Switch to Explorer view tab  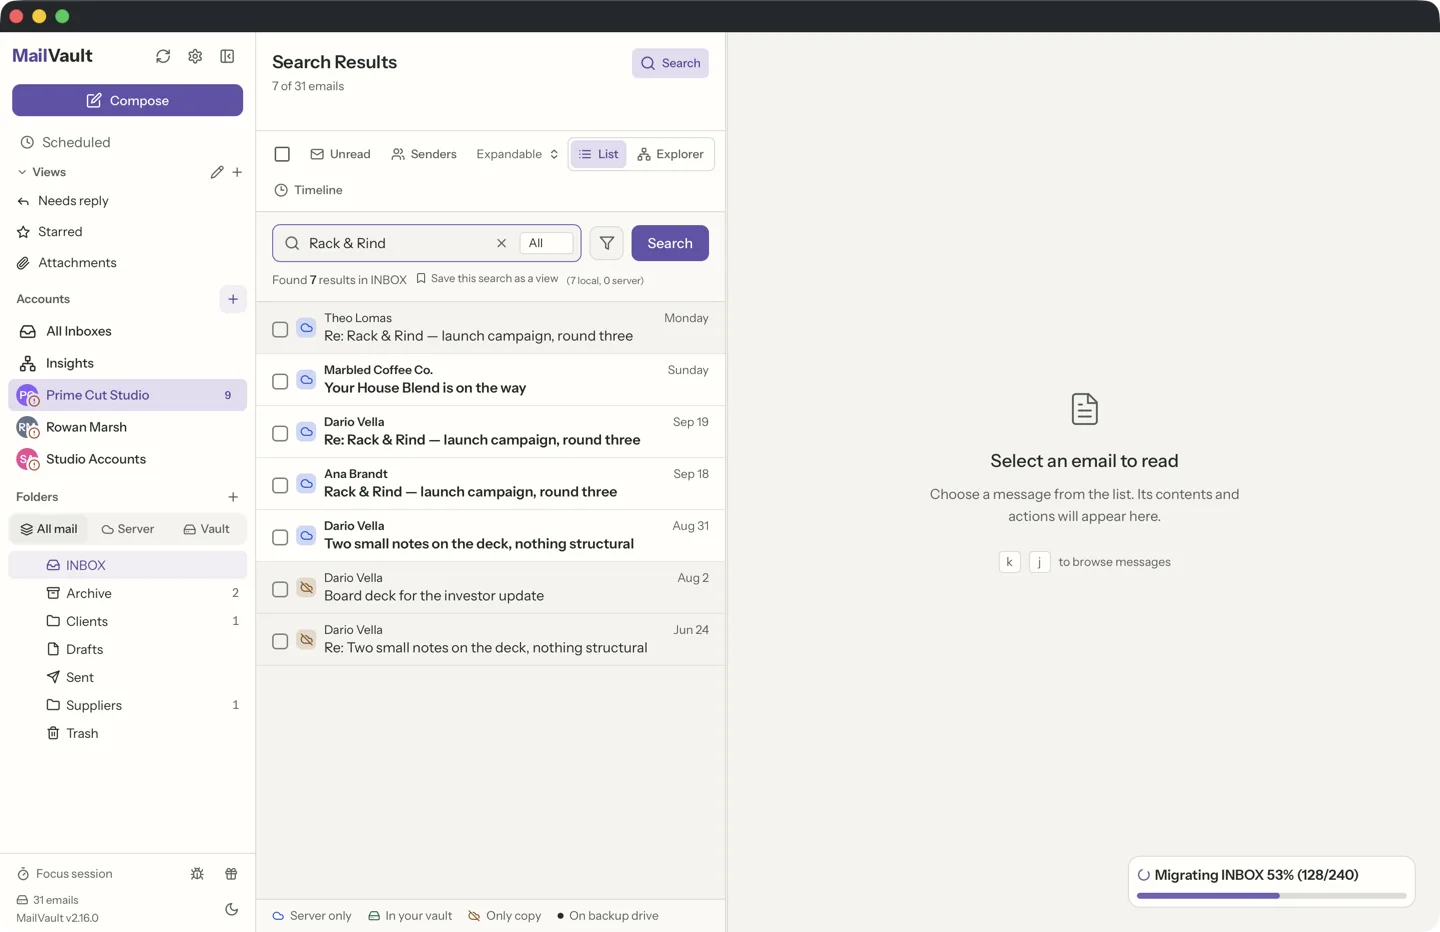(670, 154)
